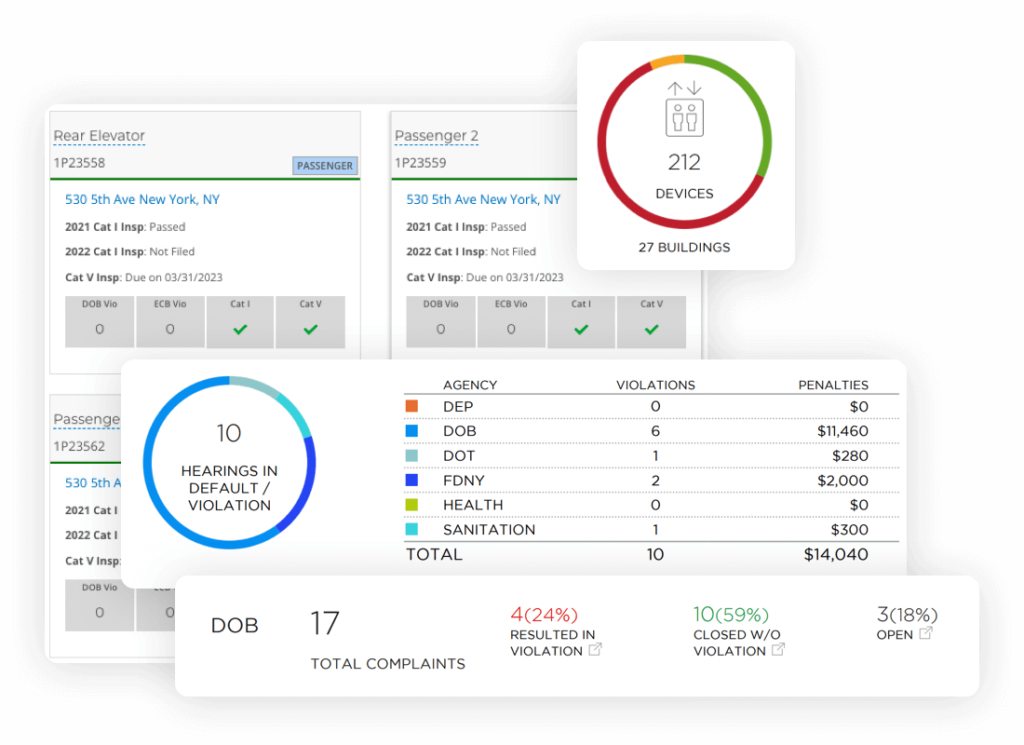Open external link beside Closed w/o Violation
Viewport: 1024px width, 745px height.
point(778,650)
